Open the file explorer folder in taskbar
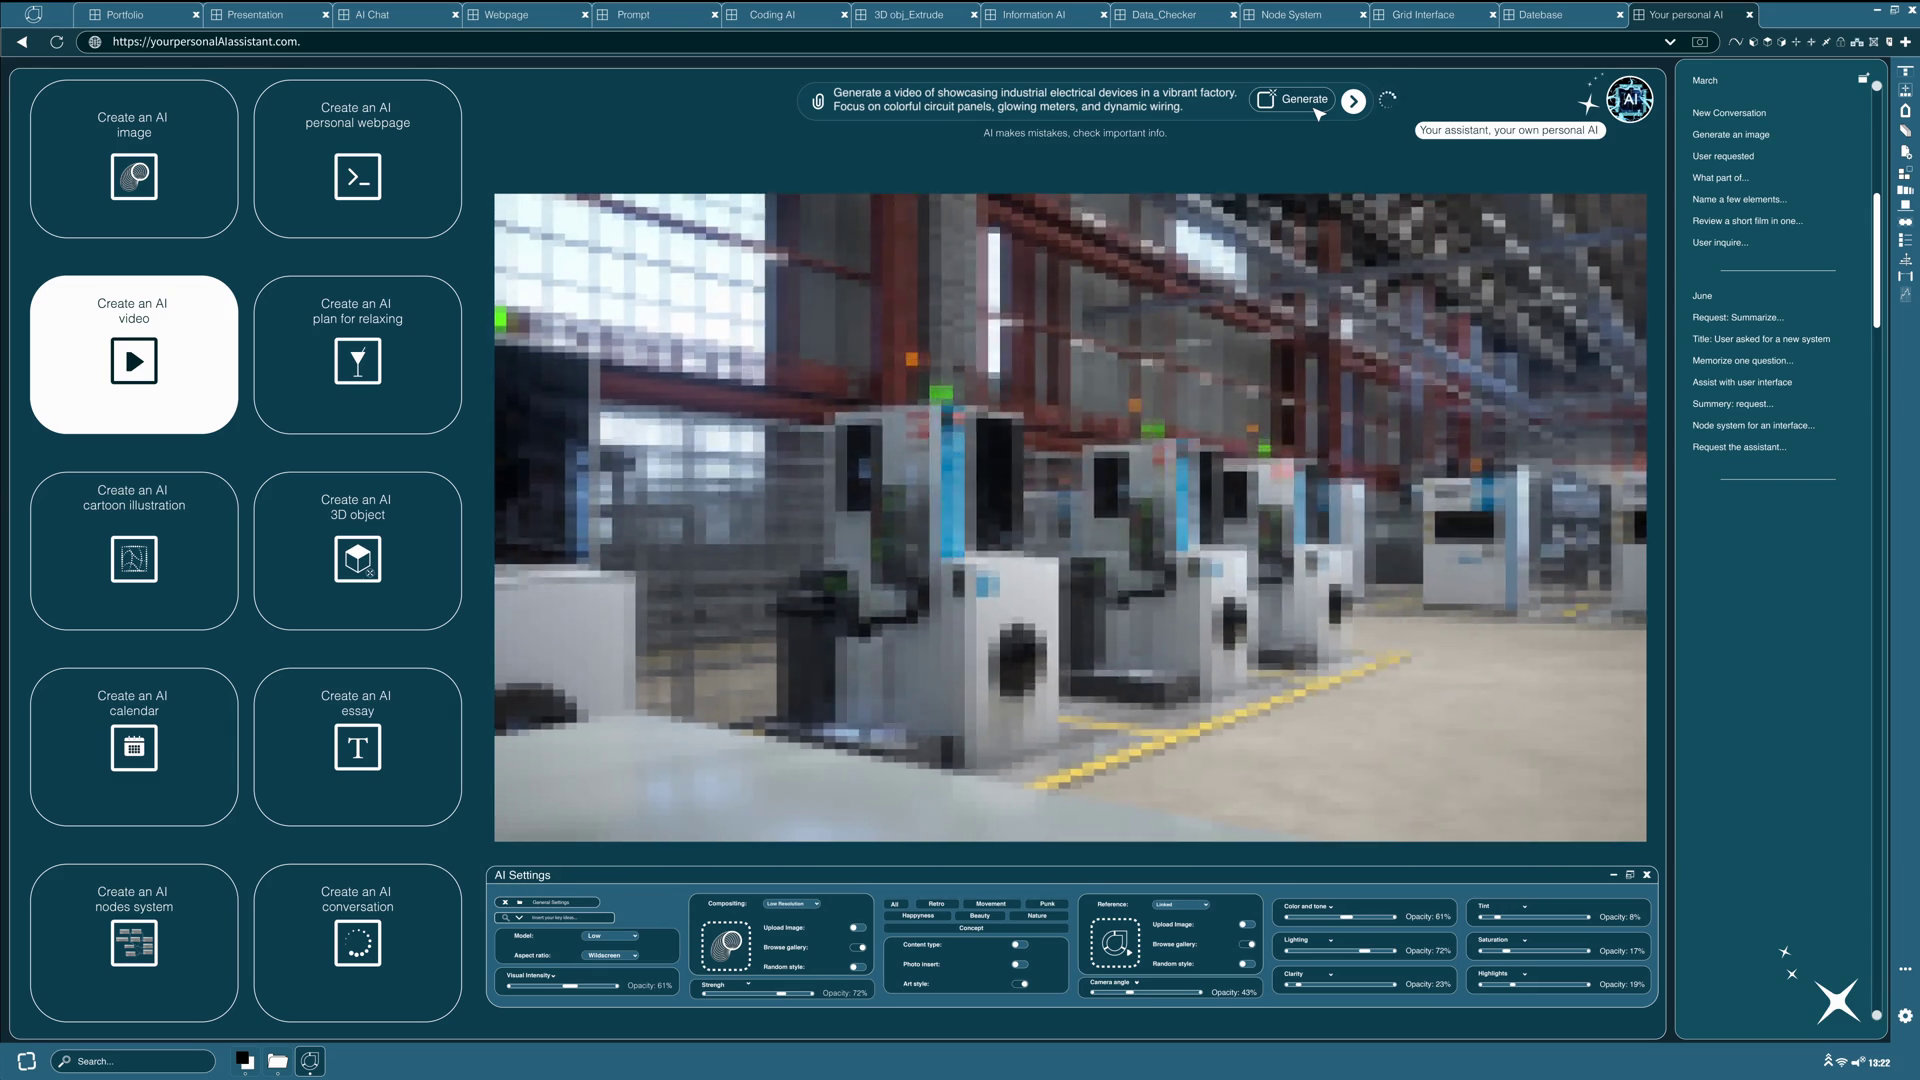This screenshot has height=1080, width=1920. 277,1061
